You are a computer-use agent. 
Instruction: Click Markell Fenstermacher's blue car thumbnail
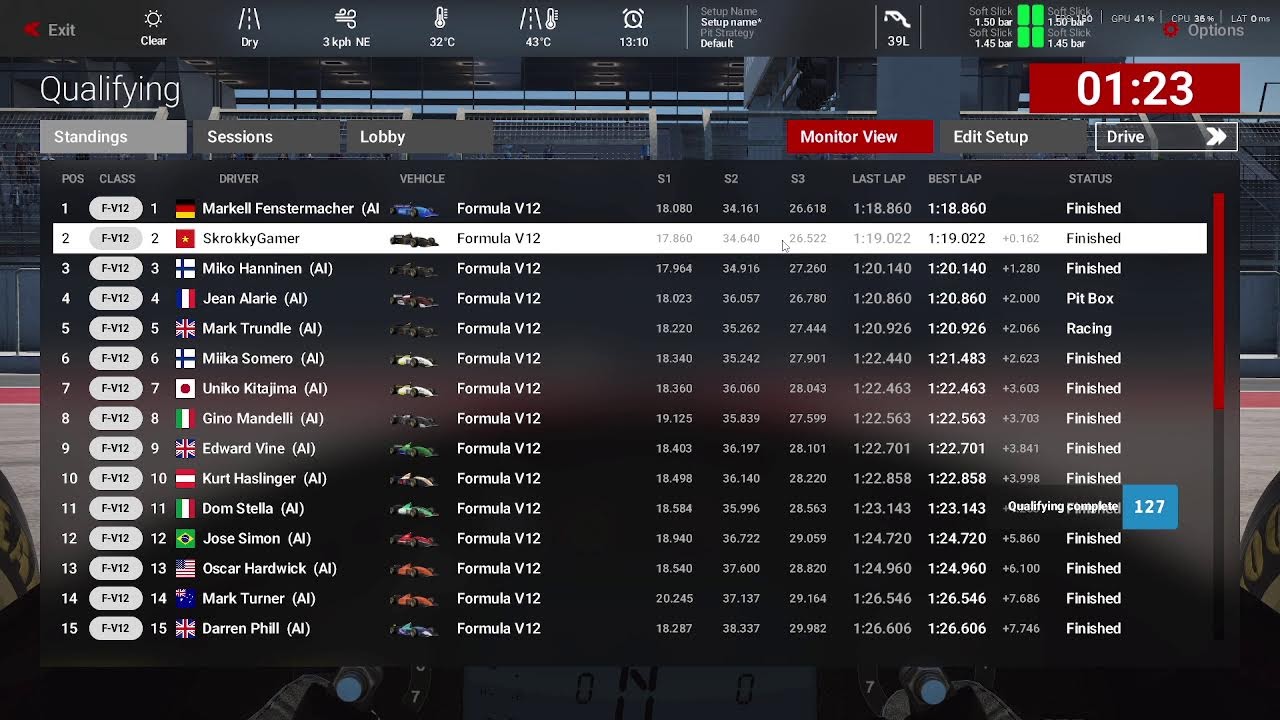click(x=414, y=210)
